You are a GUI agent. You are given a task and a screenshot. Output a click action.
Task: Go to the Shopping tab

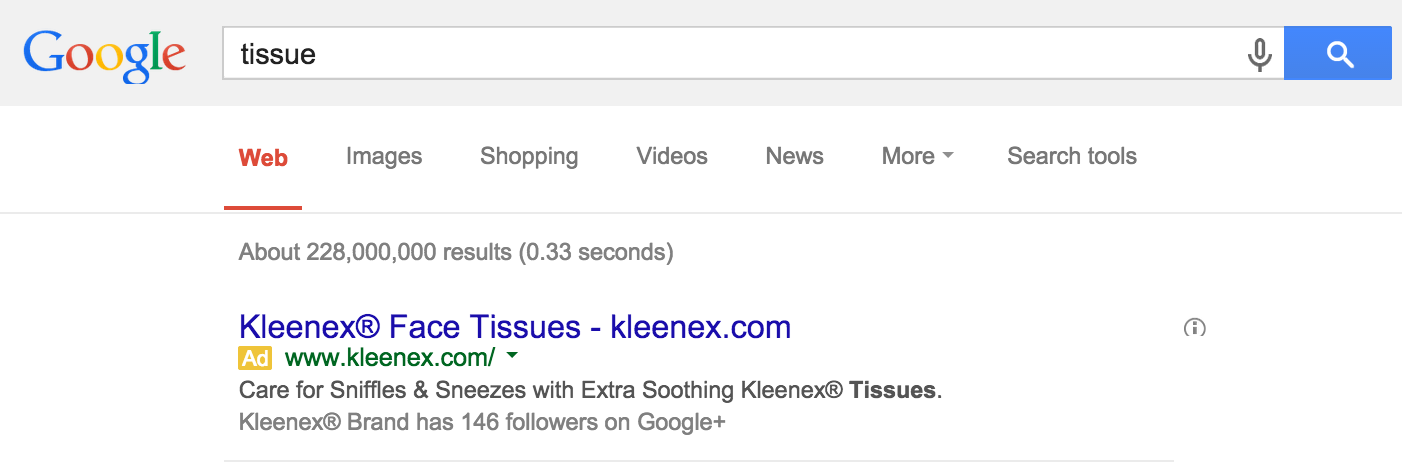pos(529,156)
